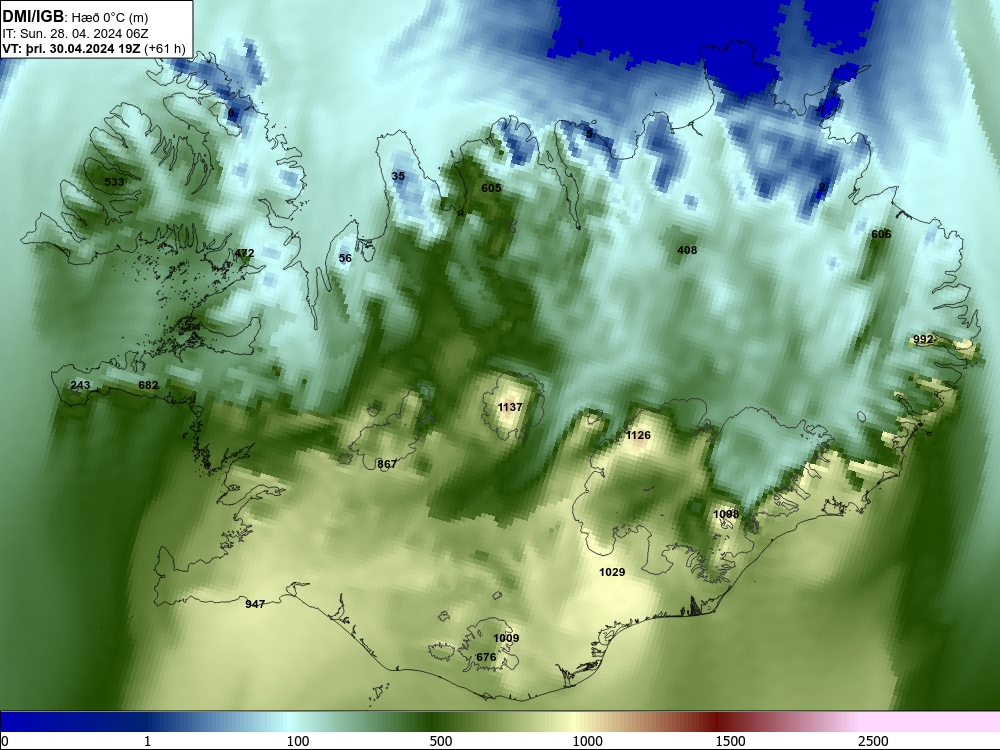1000x750 pixels.
Task: Click the 1029 height label
Action: coord(612,573)
